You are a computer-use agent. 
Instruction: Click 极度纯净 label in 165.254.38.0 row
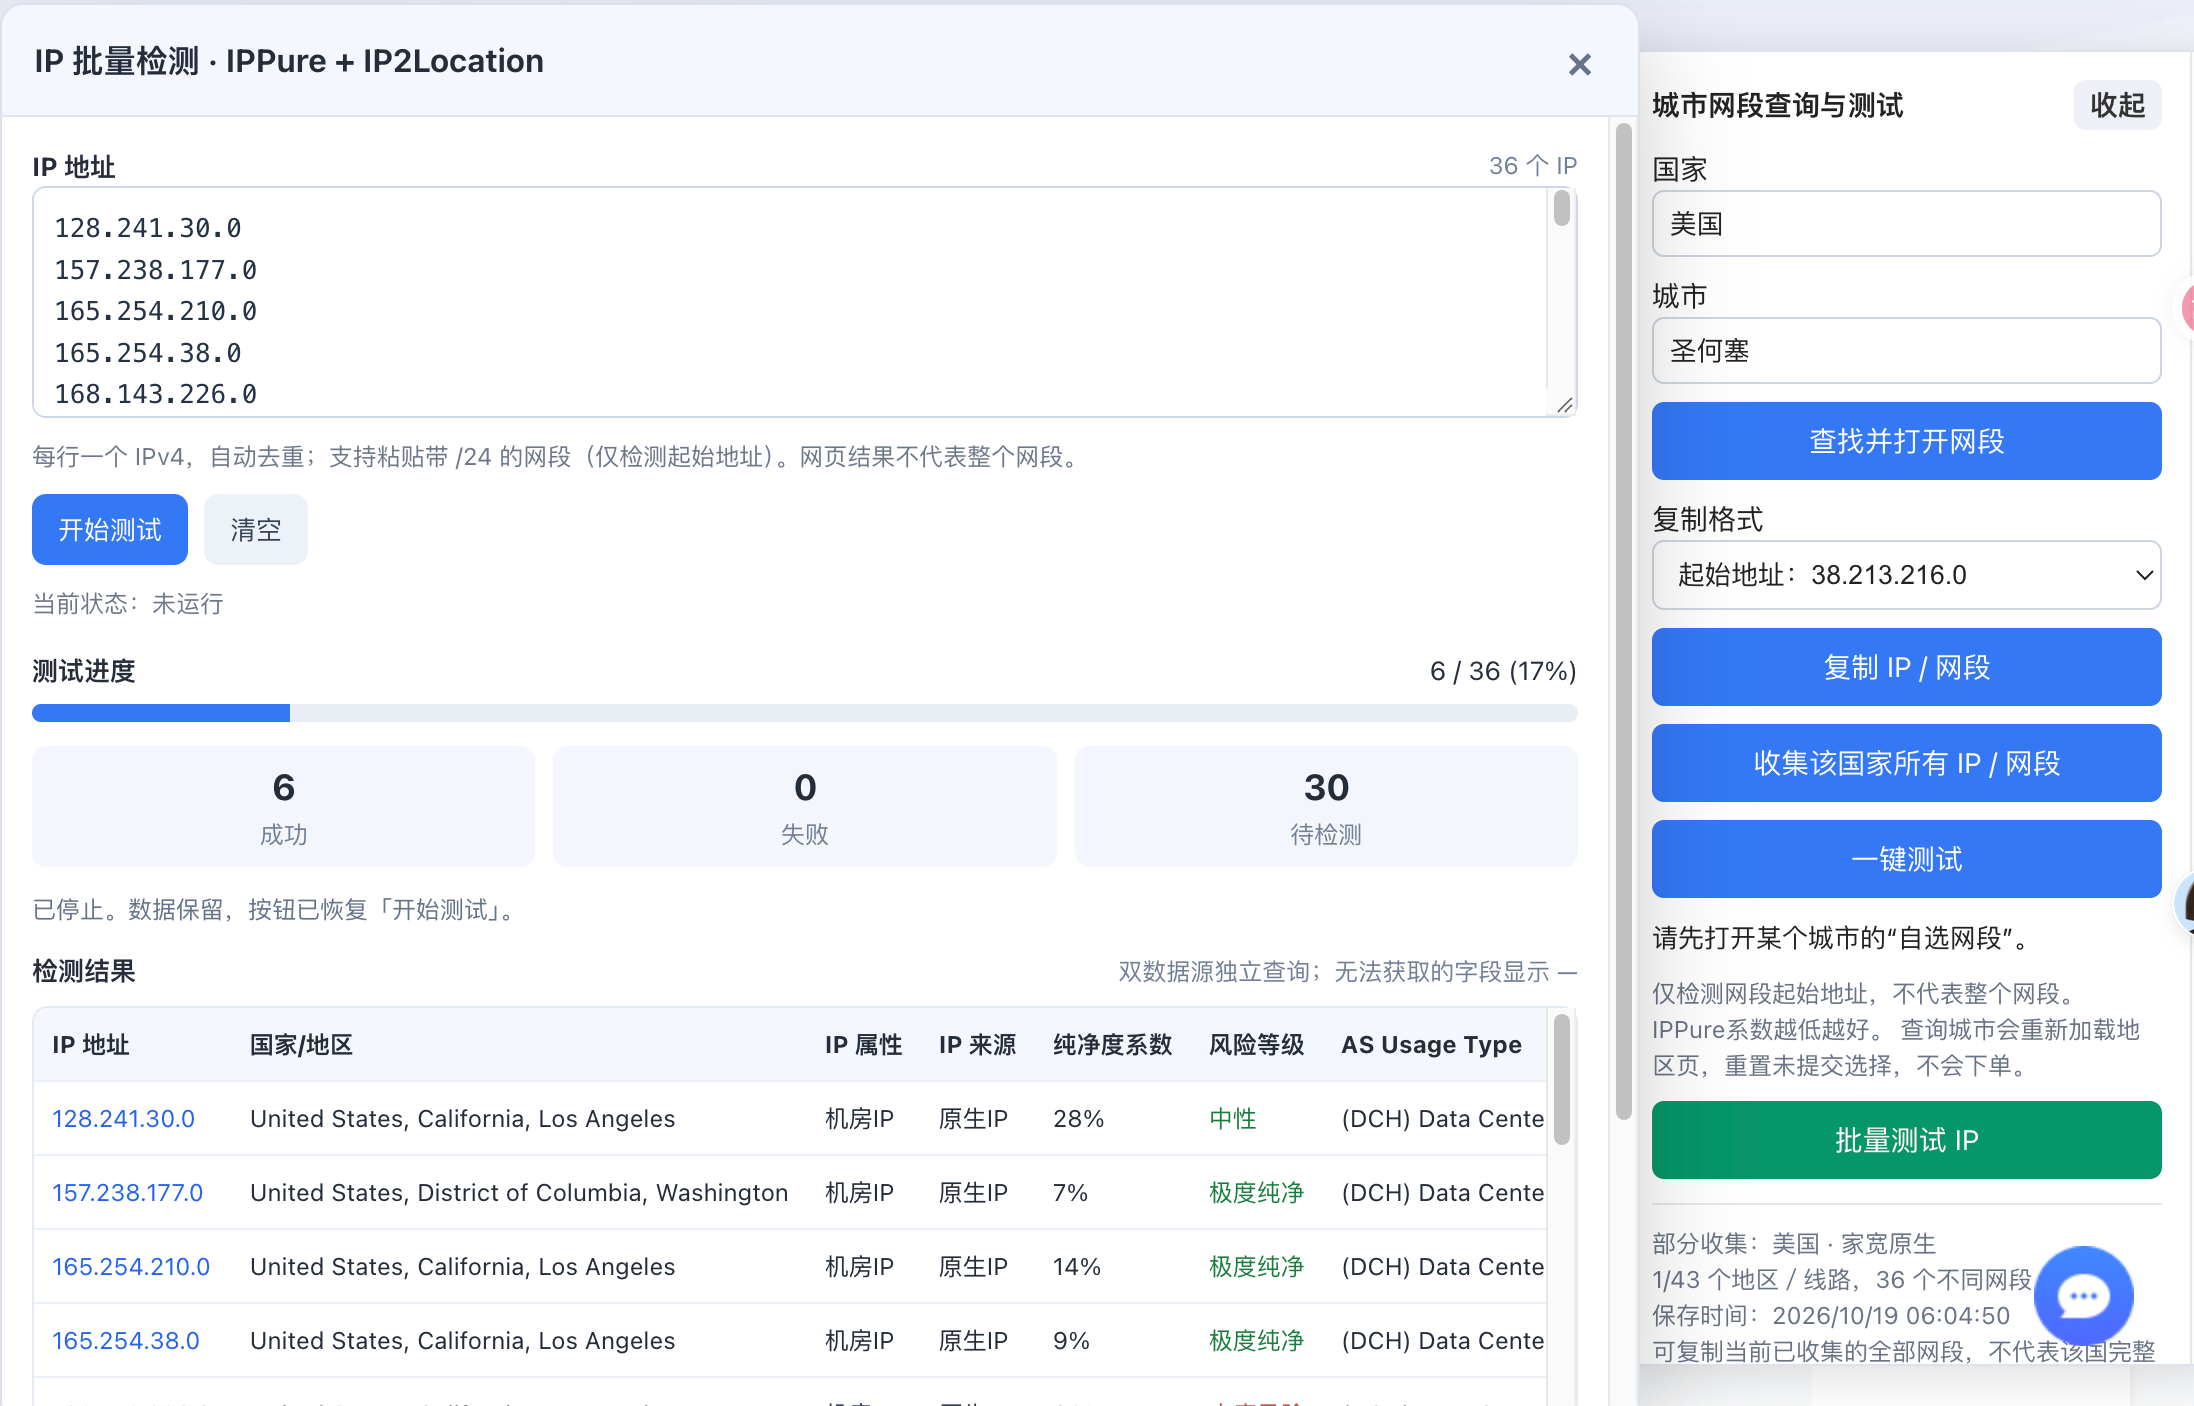pos(1257,1341)
